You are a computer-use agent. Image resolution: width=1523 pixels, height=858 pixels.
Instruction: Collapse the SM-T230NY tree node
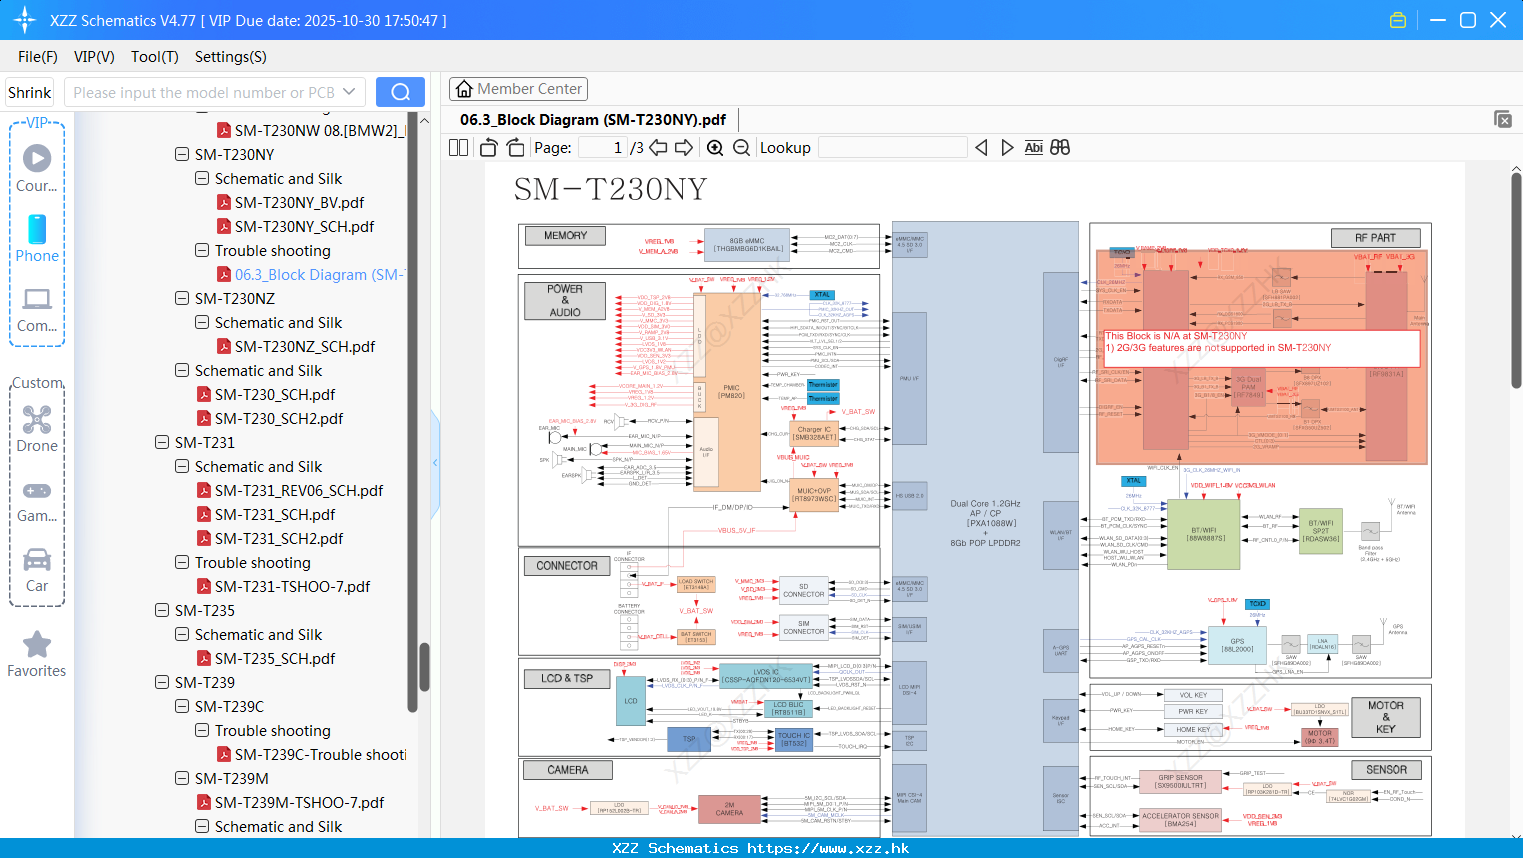(x=182, y=154)
